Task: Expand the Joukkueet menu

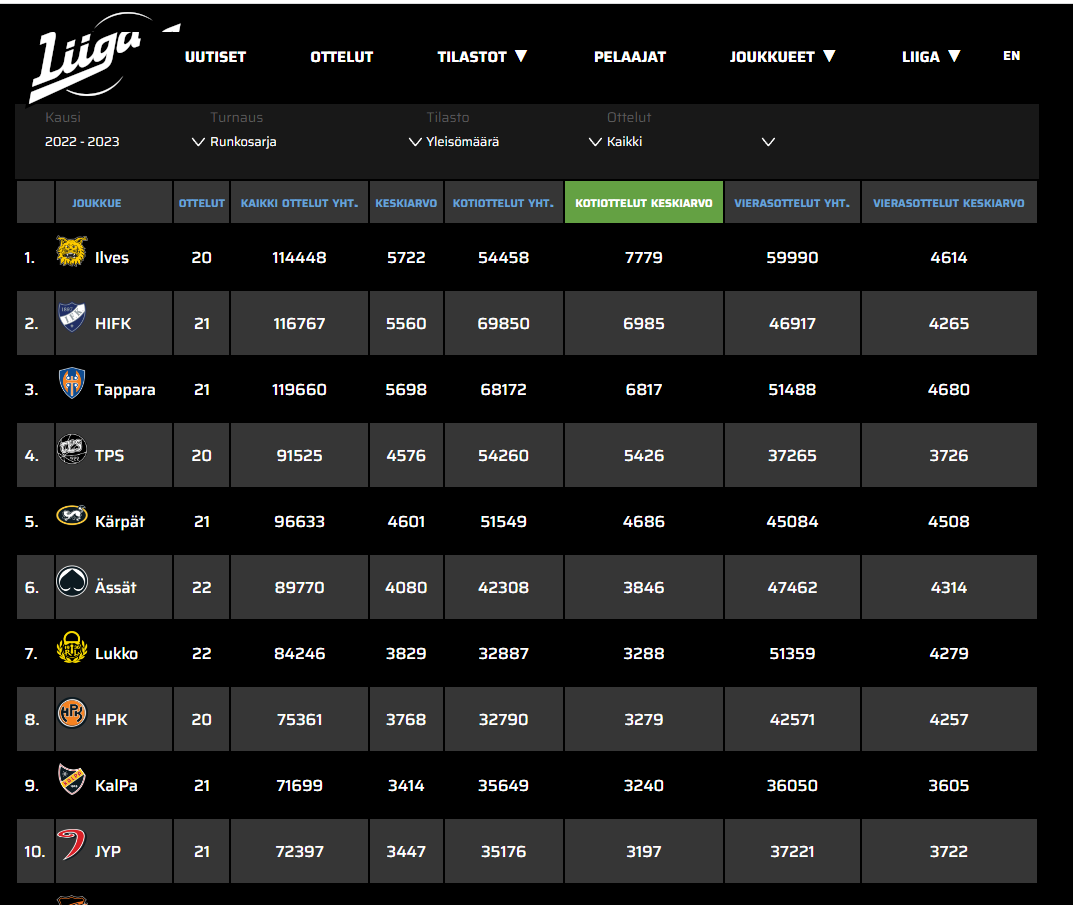Action: pos(782,57)
